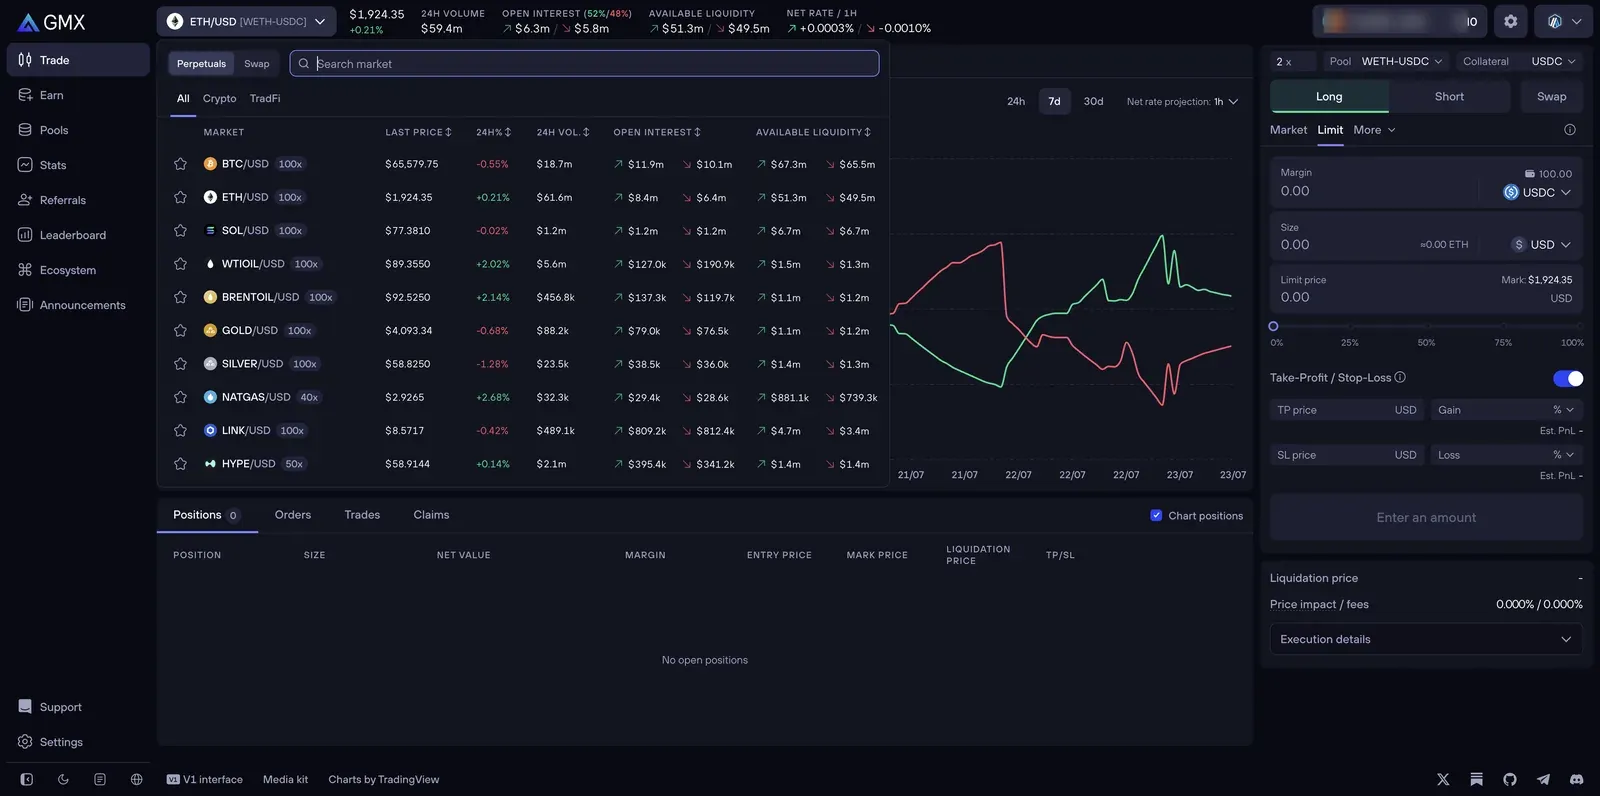The width and height of the screenshot is (1600, 796).
Task: Select the Short position button
Action: 1450,96
